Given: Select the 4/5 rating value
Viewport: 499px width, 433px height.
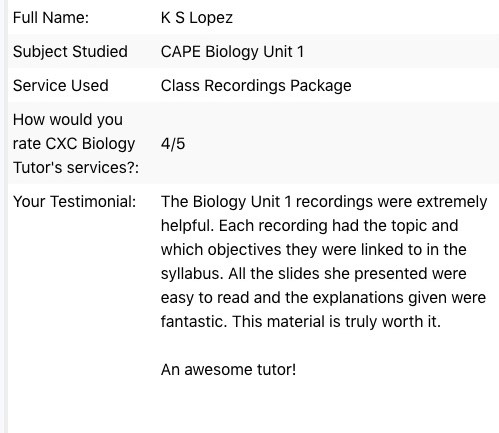Looking at the screenshot, I should coord(173,144).
